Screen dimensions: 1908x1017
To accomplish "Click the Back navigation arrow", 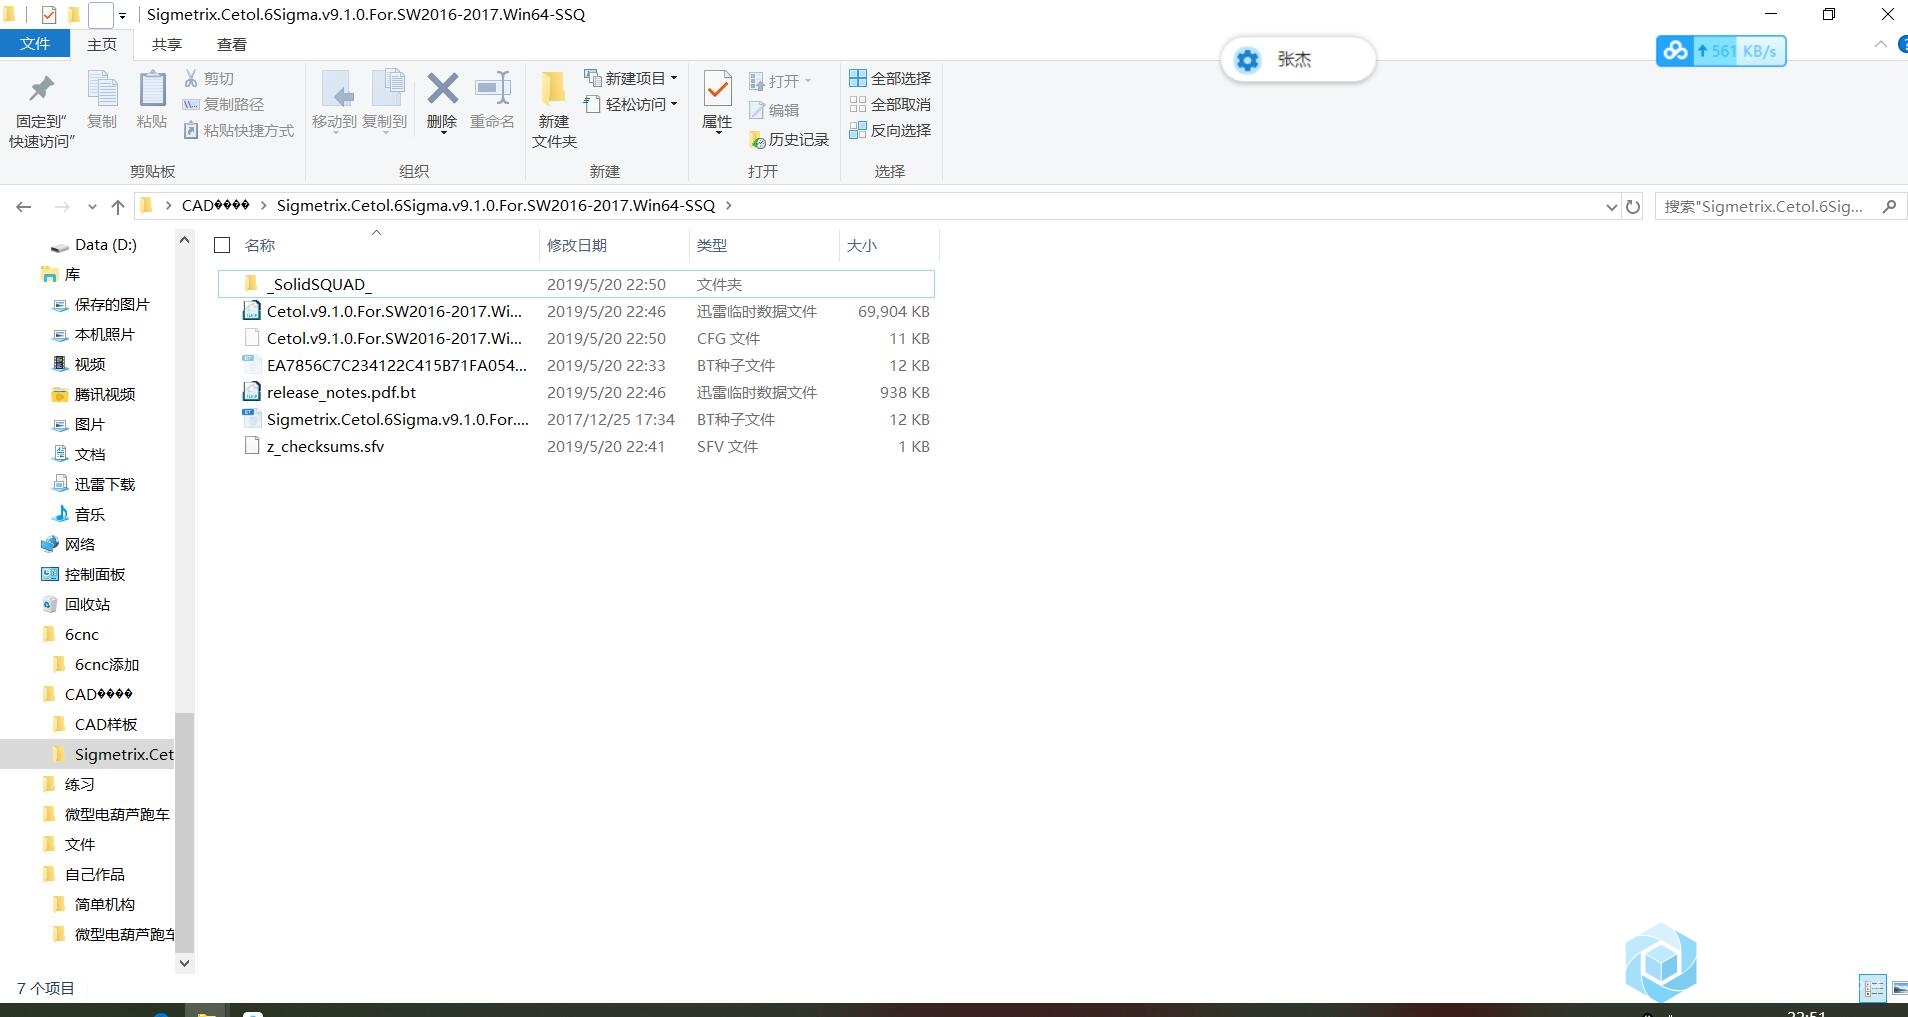I will click(x=24, y=206).
